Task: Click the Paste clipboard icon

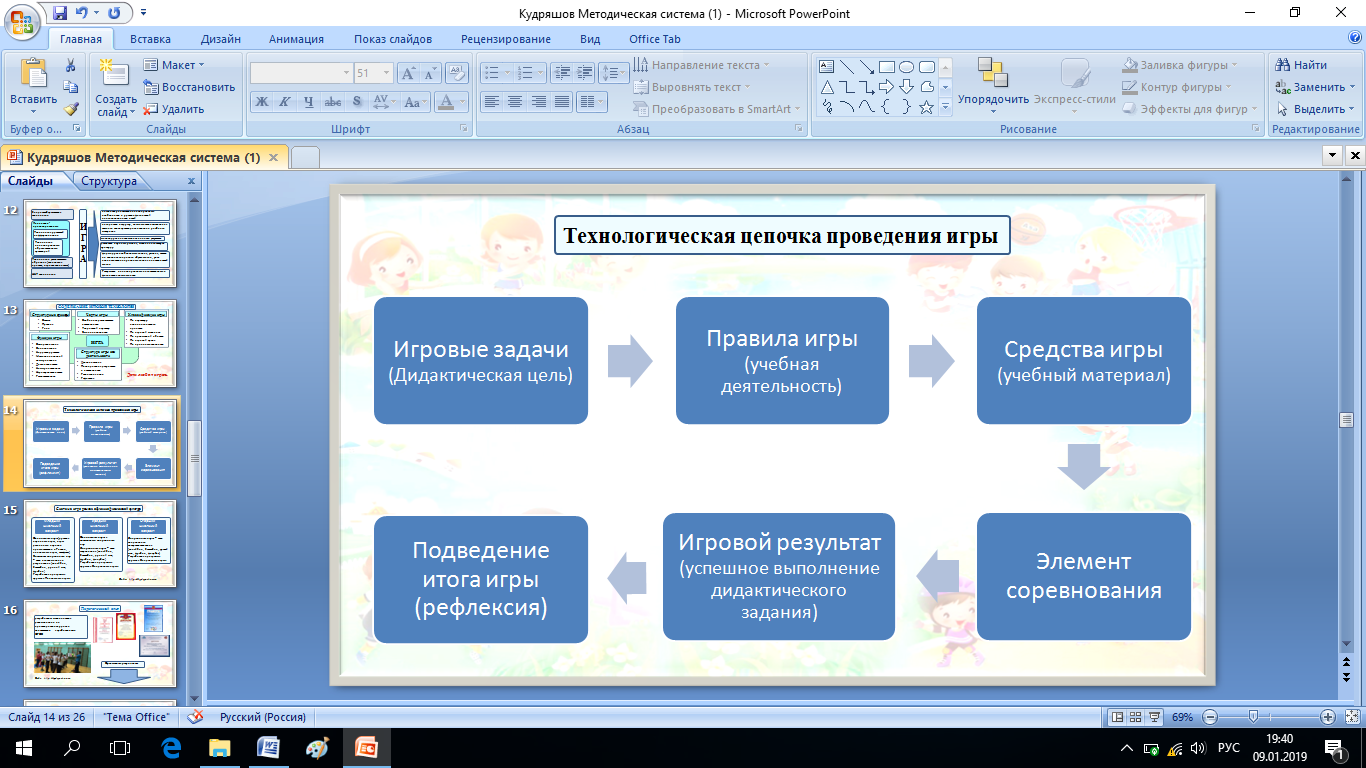Action: click(33, 73)
